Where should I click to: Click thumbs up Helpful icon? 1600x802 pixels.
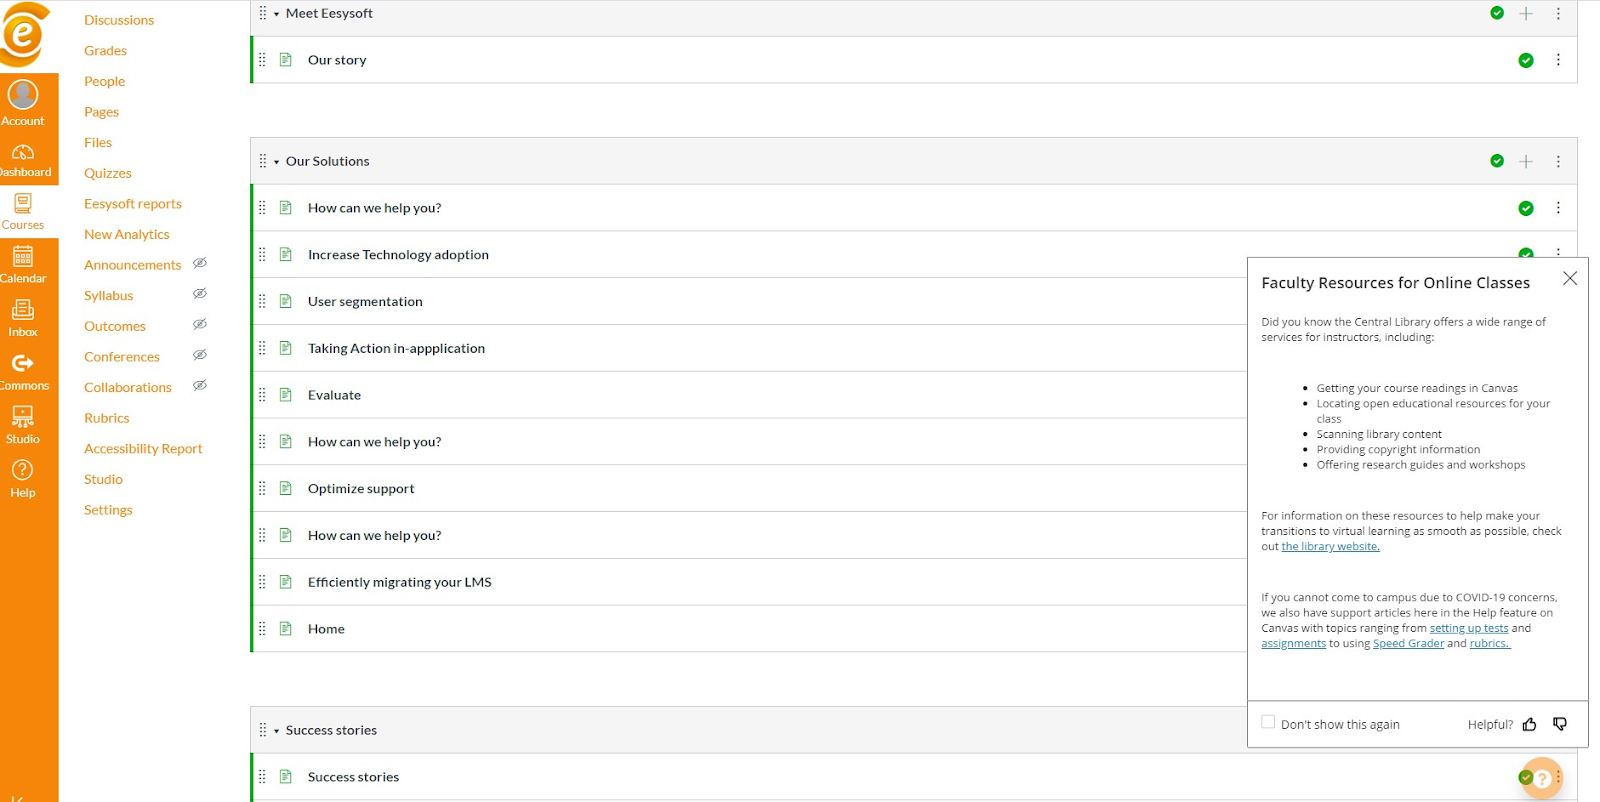point(1529,725)
